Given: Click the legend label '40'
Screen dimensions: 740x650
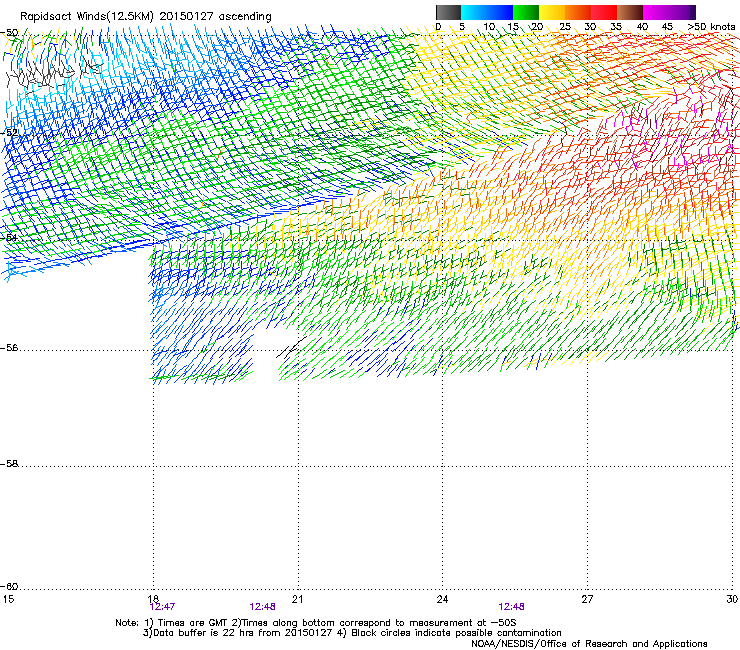Looking at the screenshot, I should pos(642,27).
